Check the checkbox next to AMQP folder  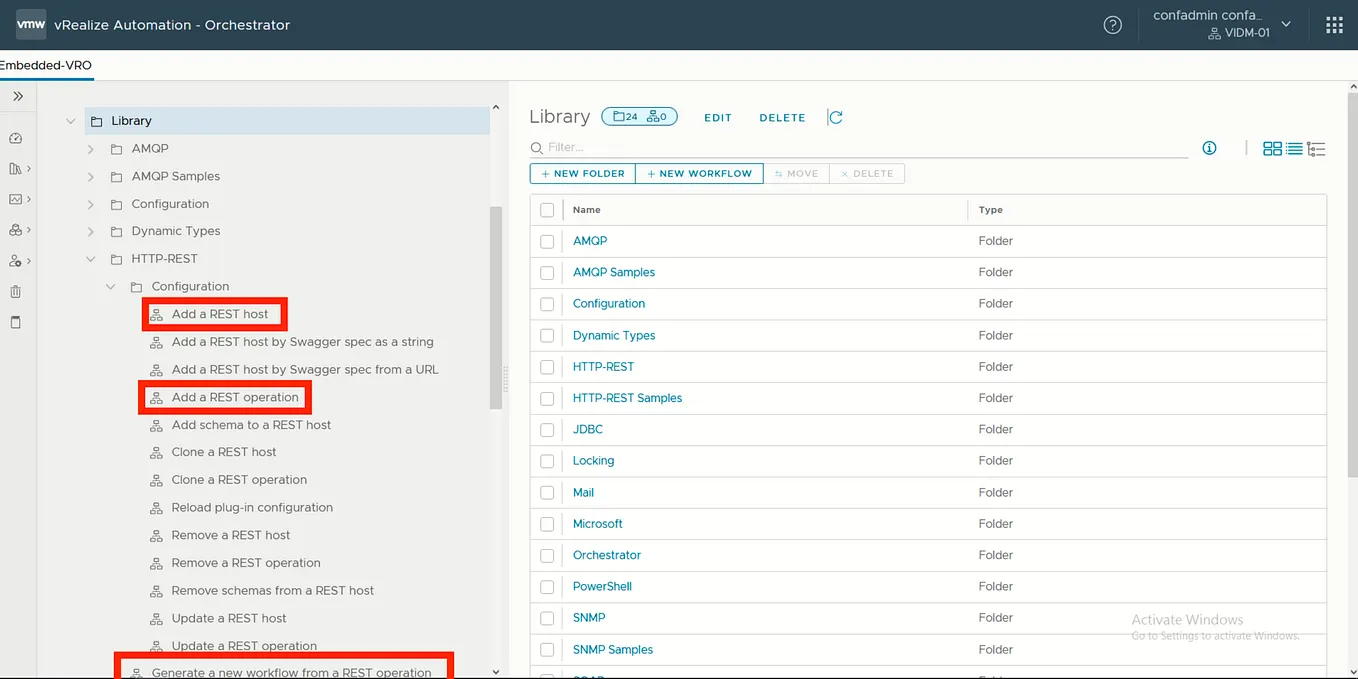(547, 241)
